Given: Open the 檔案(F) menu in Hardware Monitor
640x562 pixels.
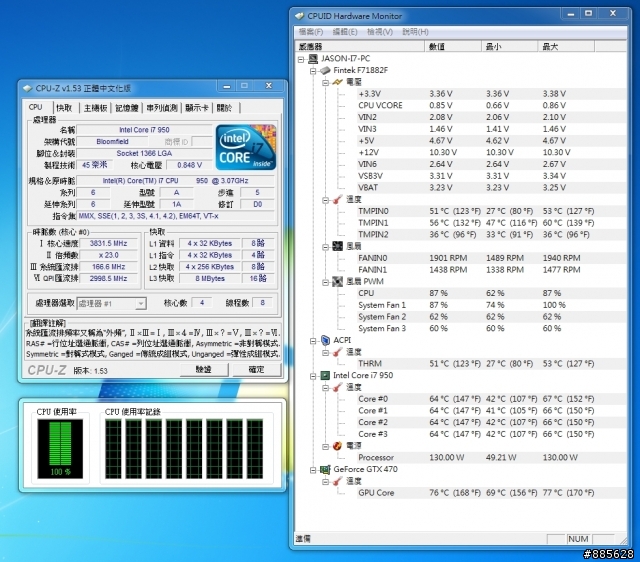Looking at the screenshot, I should [311, 32].
